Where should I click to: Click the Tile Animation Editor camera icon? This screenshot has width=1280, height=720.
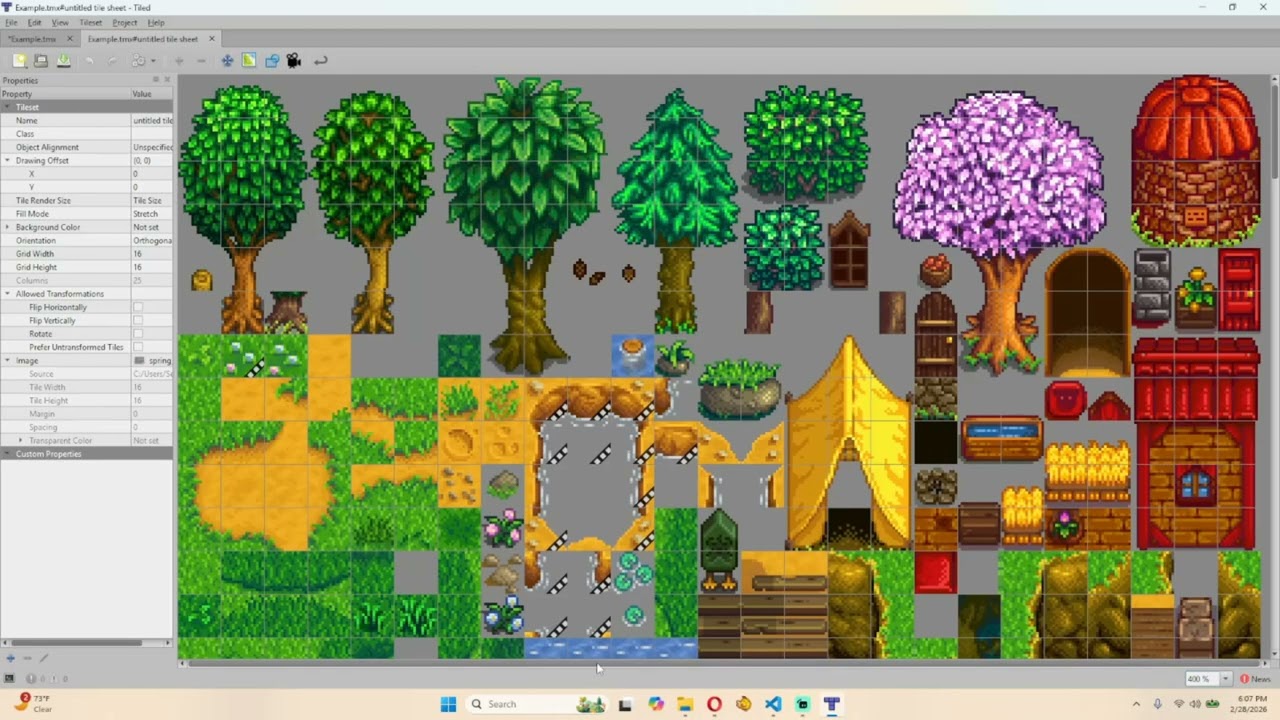click(x=293, y=61)
